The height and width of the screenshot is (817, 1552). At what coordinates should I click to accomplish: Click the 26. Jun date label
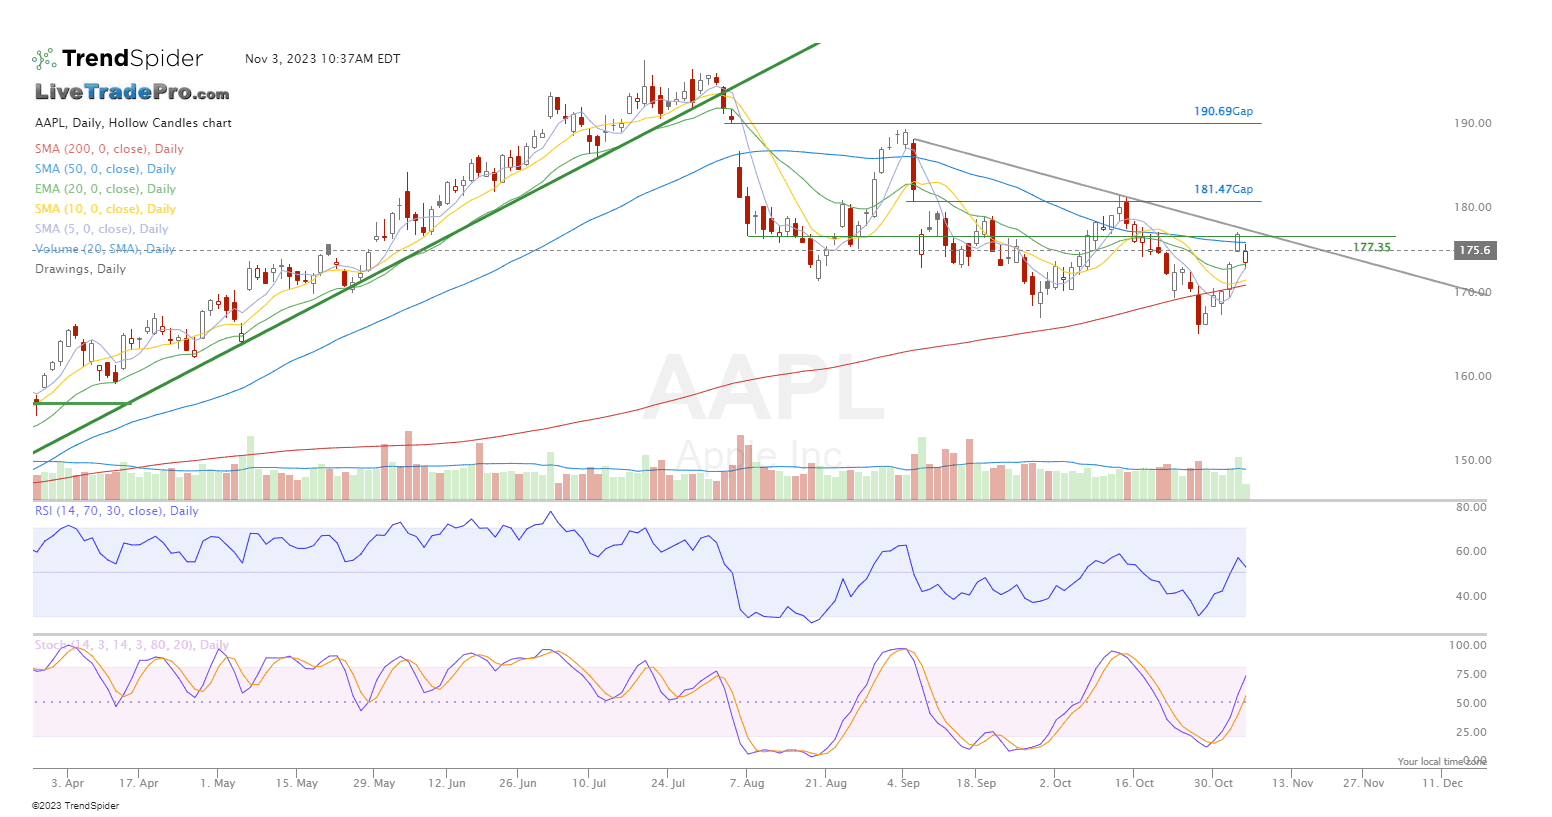click(x=518, y=783)
